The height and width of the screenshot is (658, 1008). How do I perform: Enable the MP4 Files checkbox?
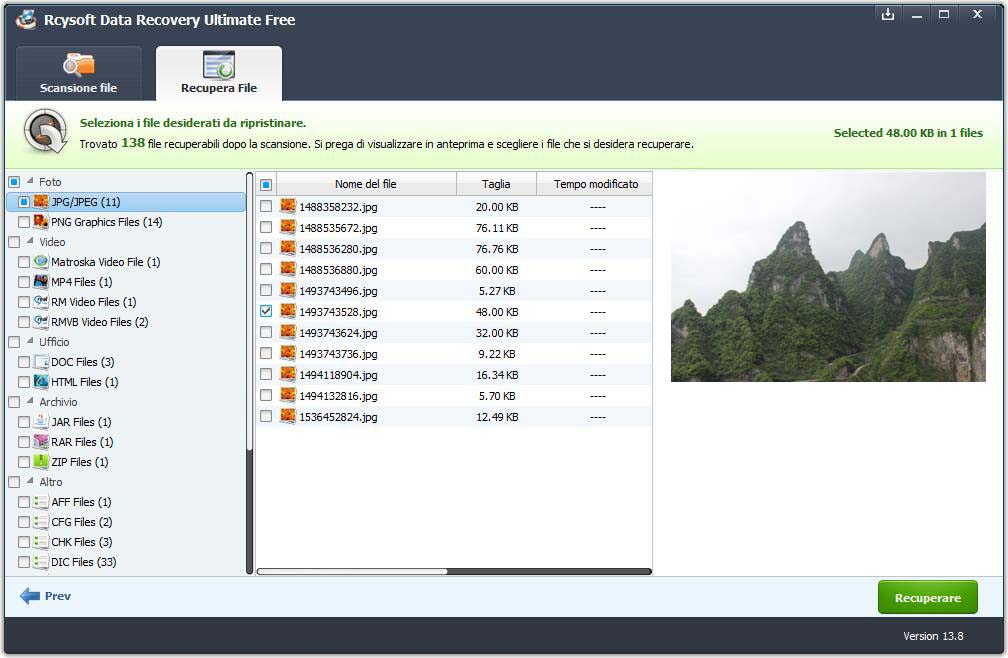coord(24,282)
